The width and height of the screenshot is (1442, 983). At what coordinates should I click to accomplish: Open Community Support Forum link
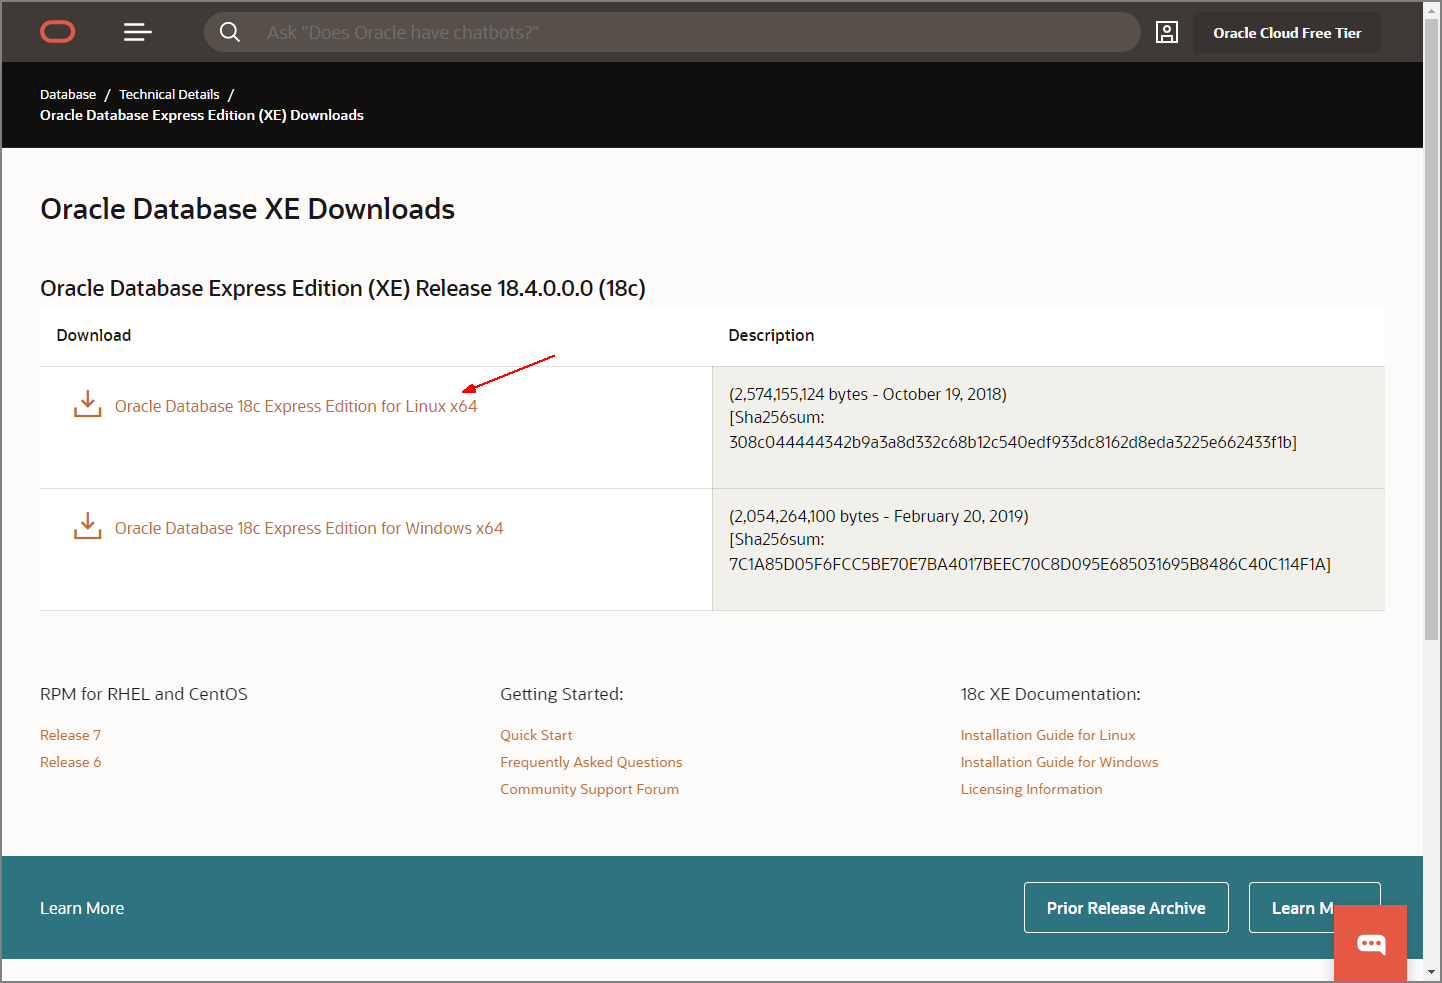pyautogui.click(x=589, y=789)
